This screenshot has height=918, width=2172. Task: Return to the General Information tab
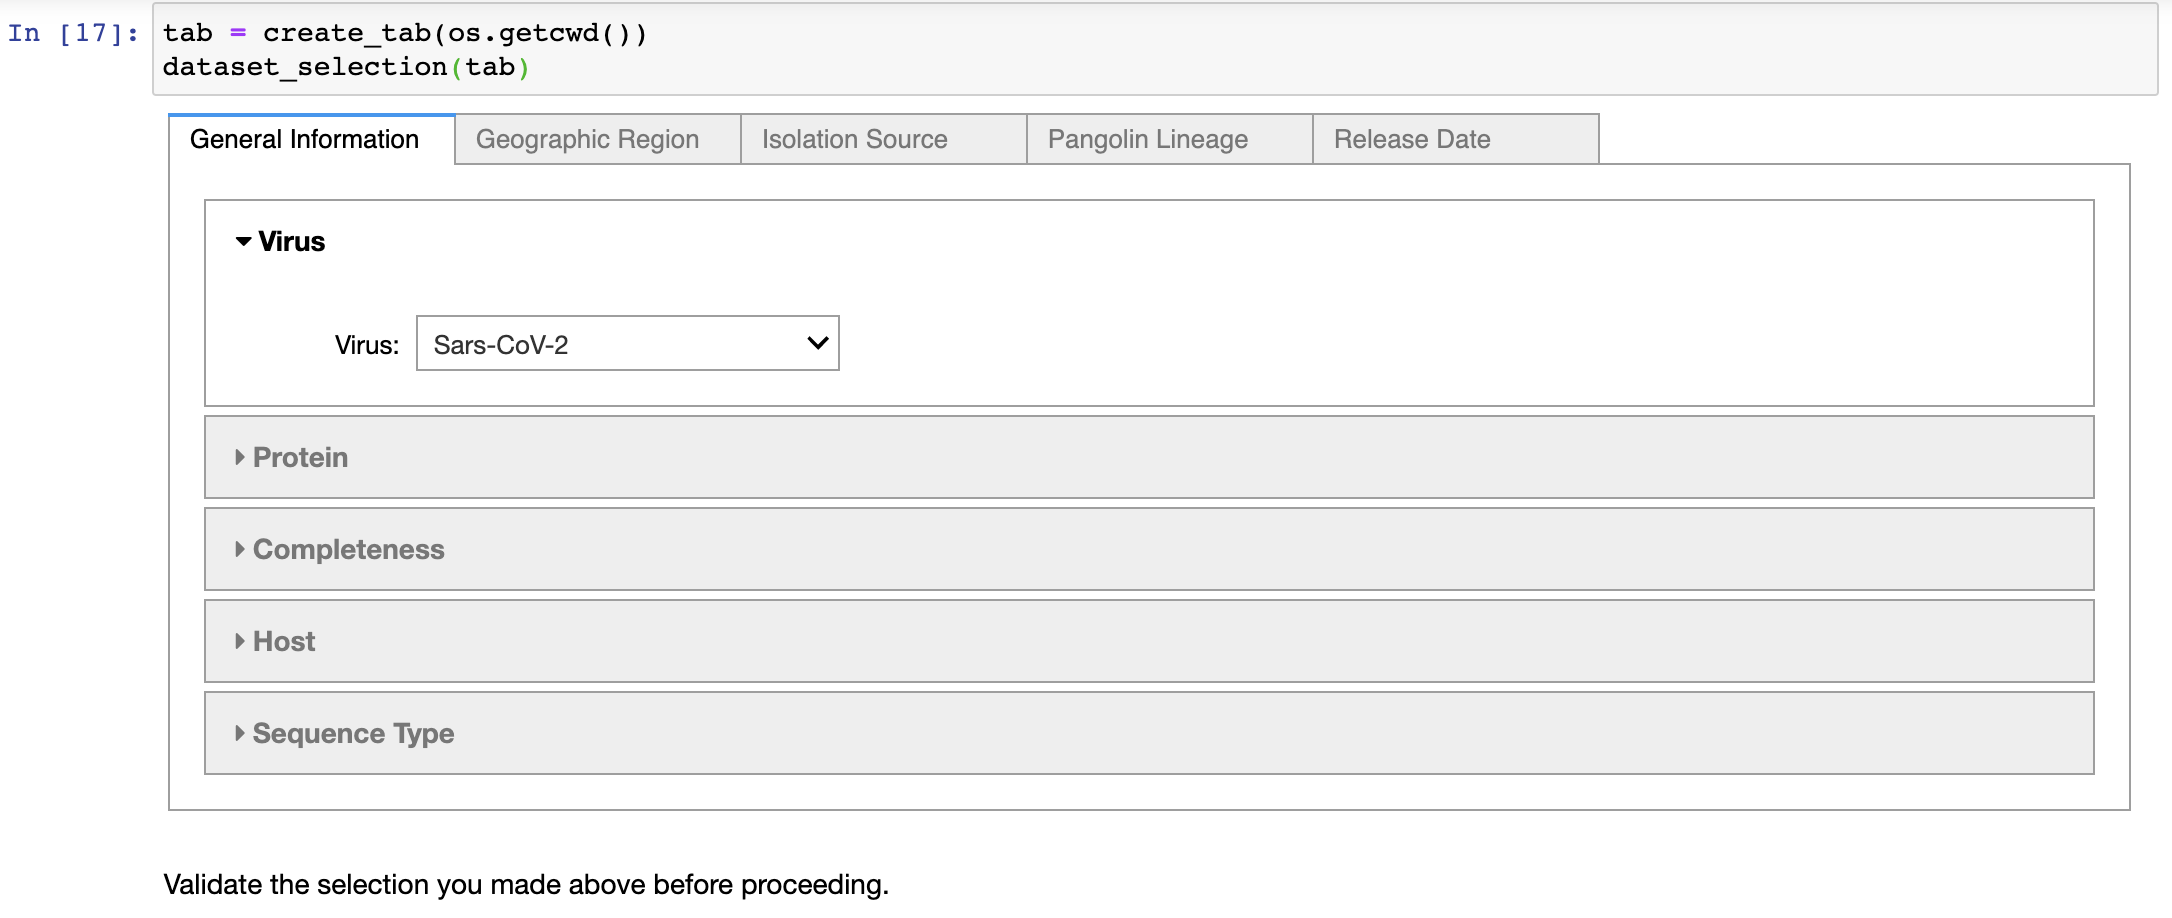(306, 139)
